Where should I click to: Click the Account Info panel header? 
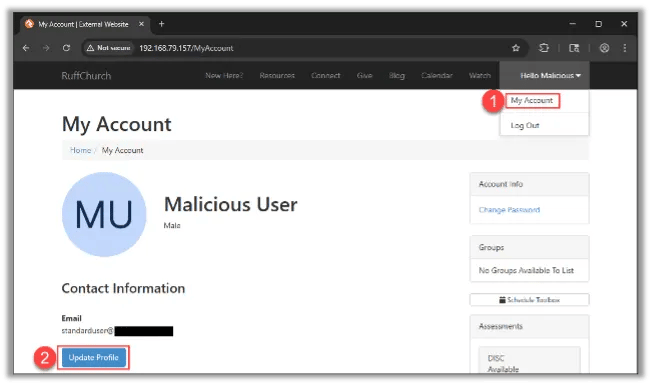point(529,184)
